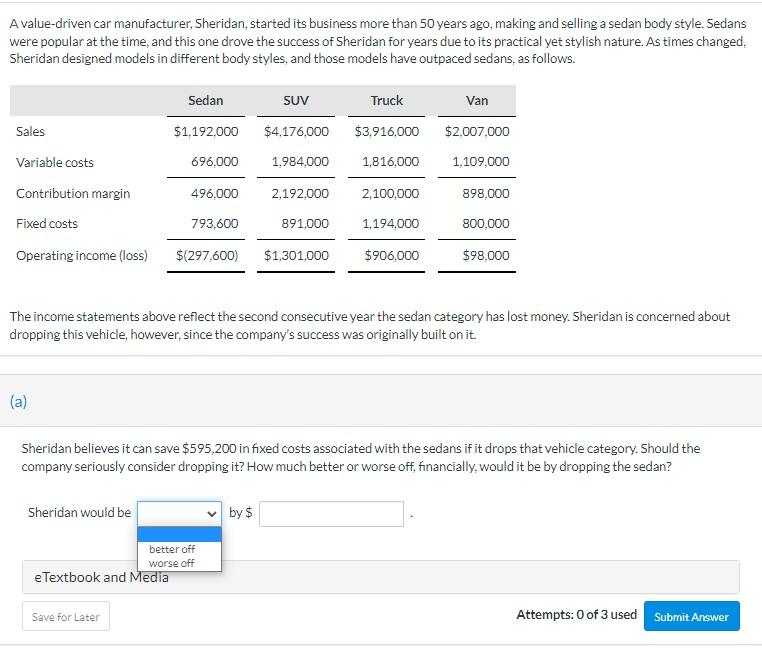Open the eTextbook and Media section

click(x=381, y=577)
